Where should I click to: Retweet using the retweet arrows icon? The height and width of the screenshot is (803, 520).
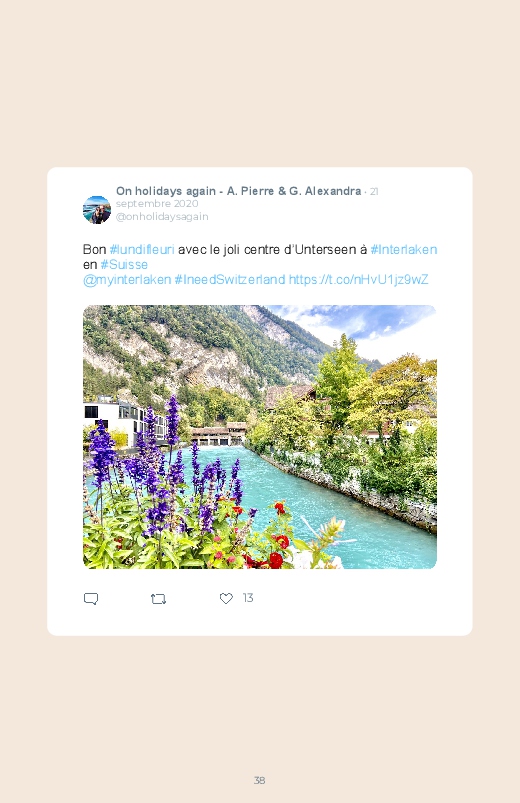[158, 598]
